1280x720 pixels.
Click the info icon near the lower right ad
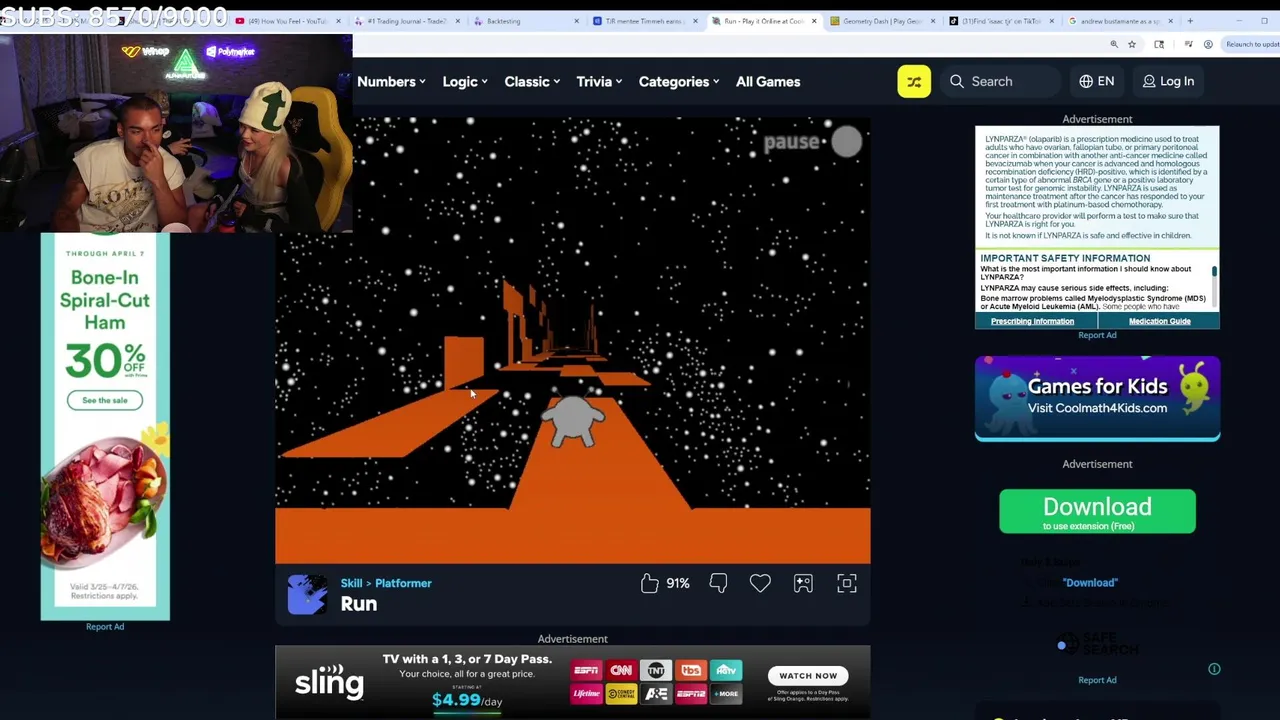click(x=1214, y=669)
